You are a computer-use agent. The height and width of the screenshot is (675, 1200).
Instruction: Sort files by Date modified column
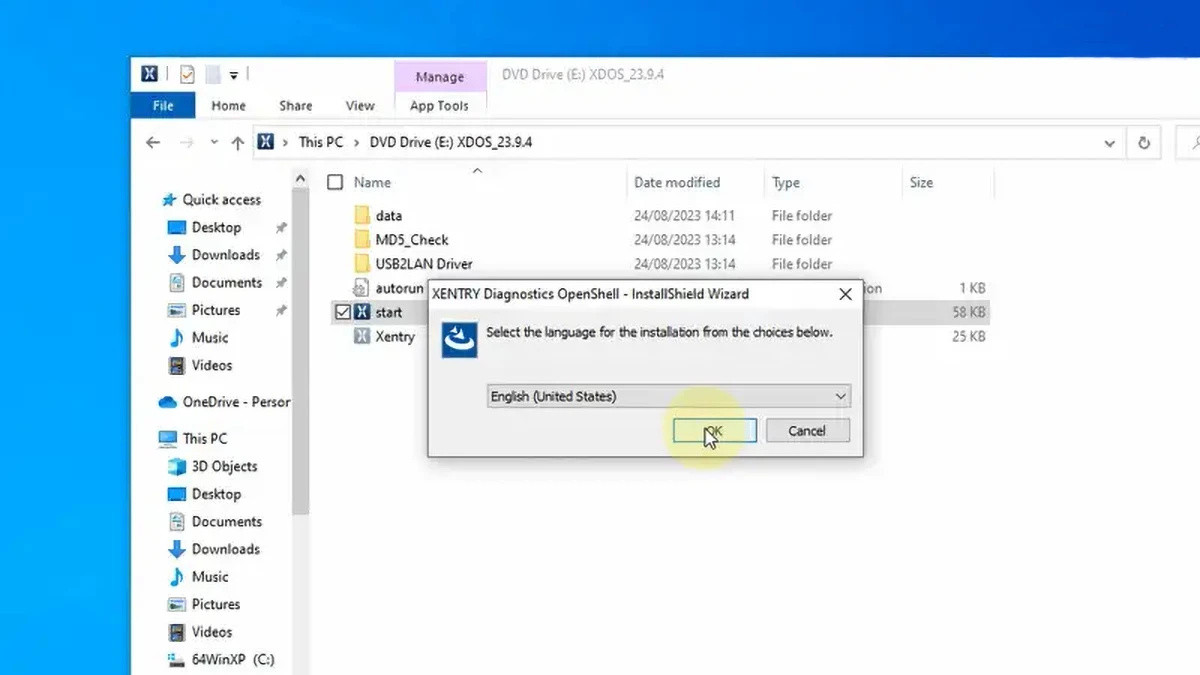[x=677, y=182]
